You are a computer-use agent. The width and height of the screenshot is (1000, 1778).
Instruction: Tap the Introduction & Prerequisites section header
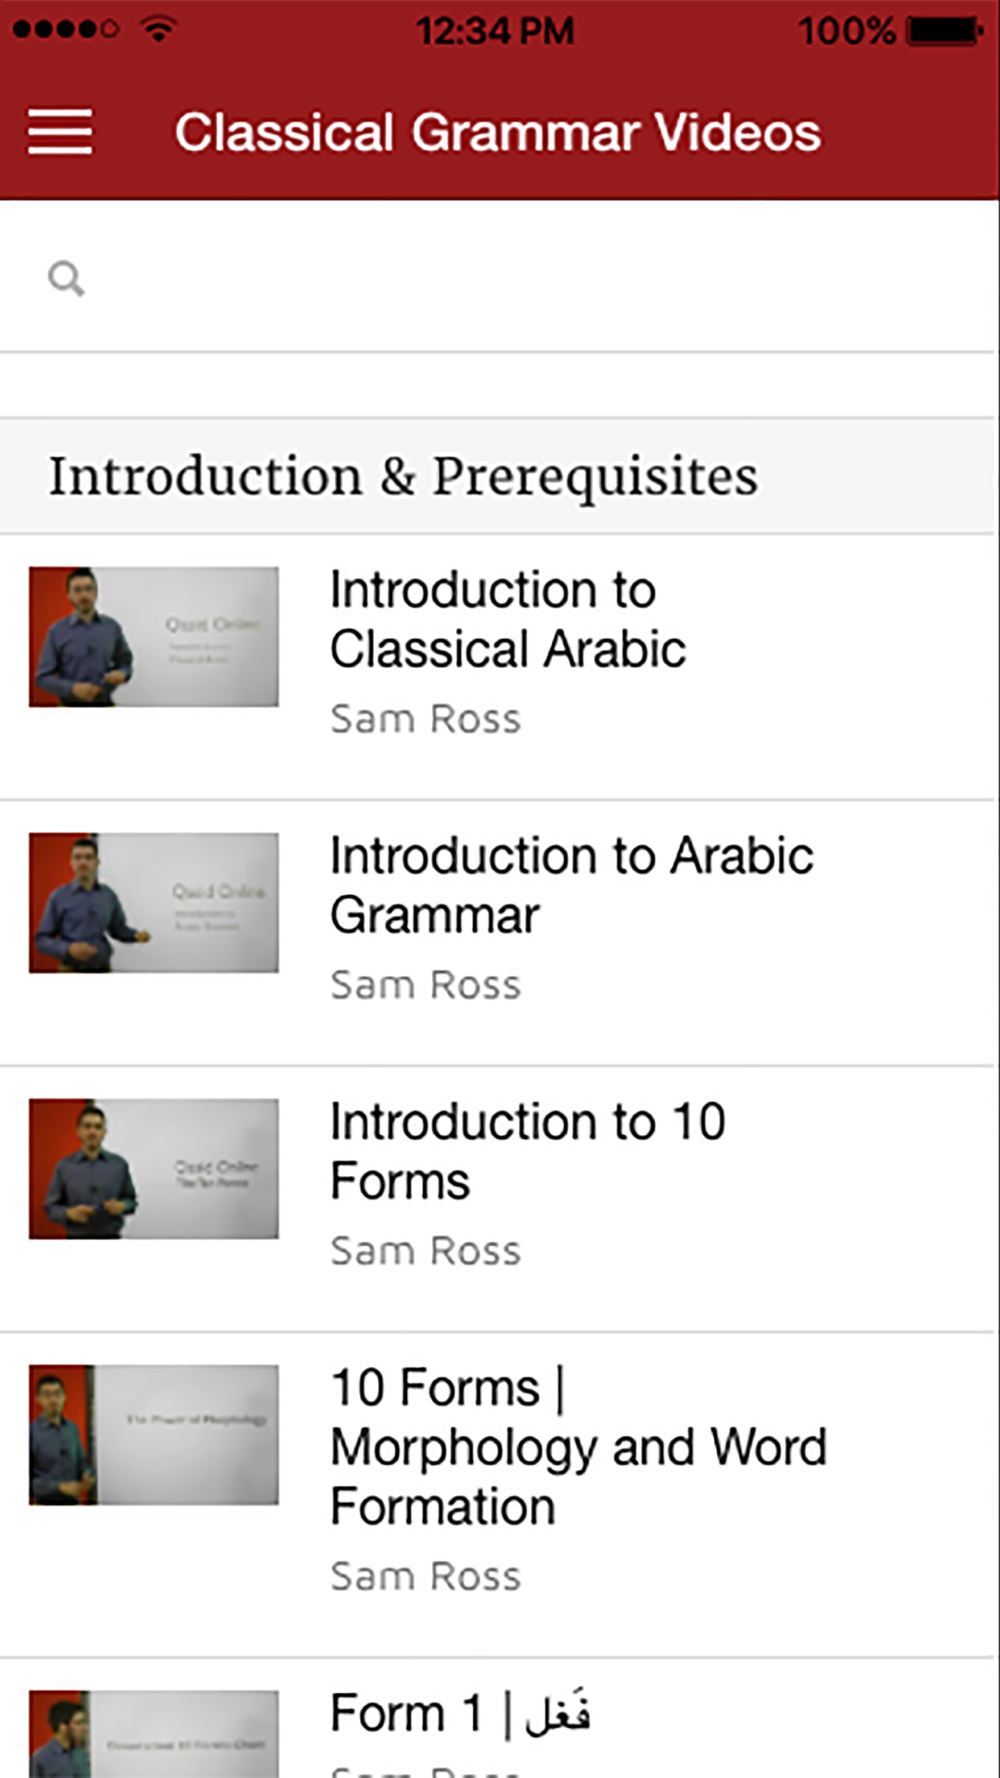coord(403,476)
